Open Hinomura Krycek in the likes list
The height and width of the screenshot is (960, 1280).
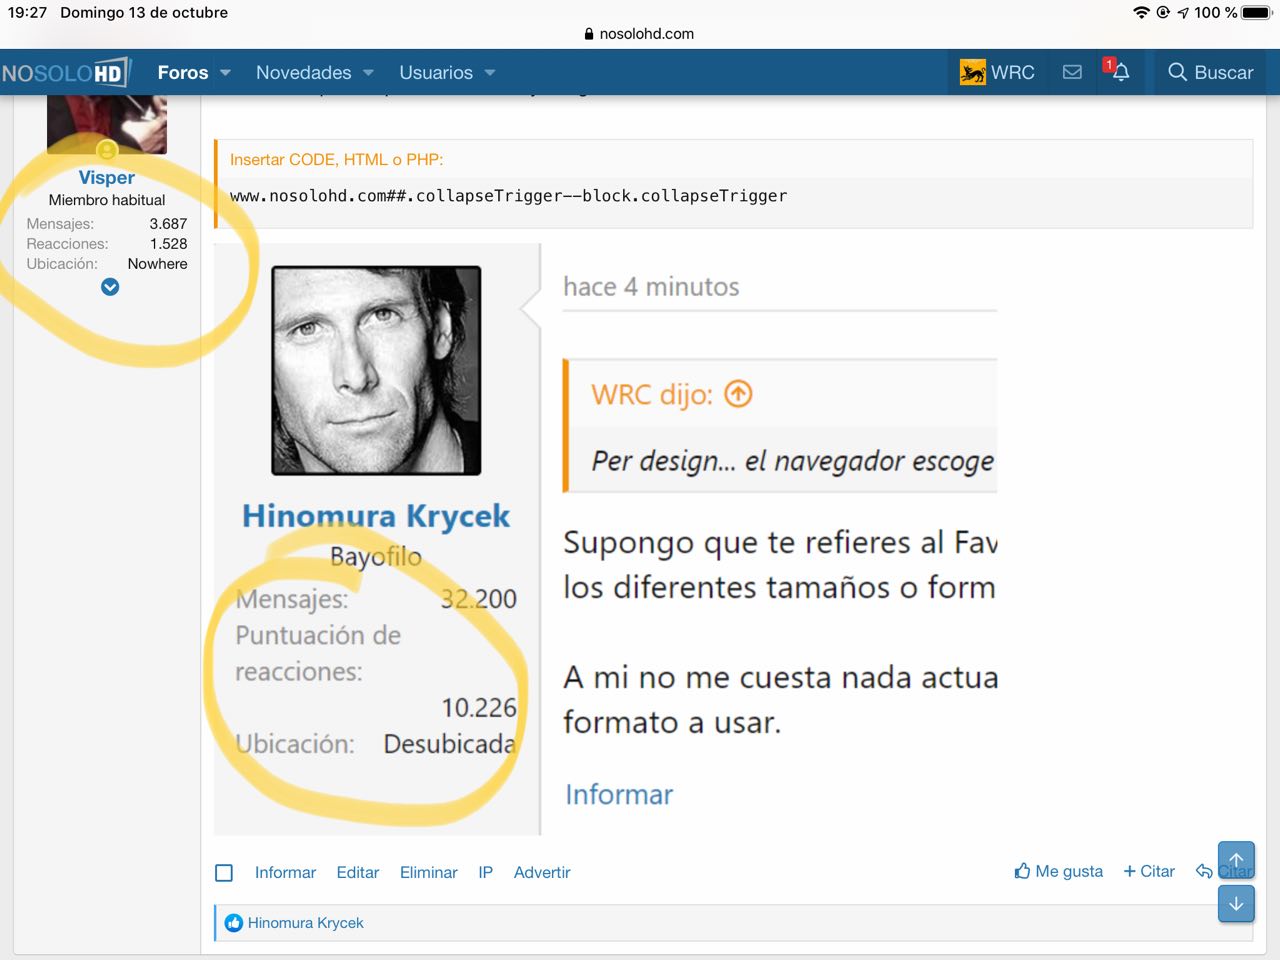pos(305,923)
